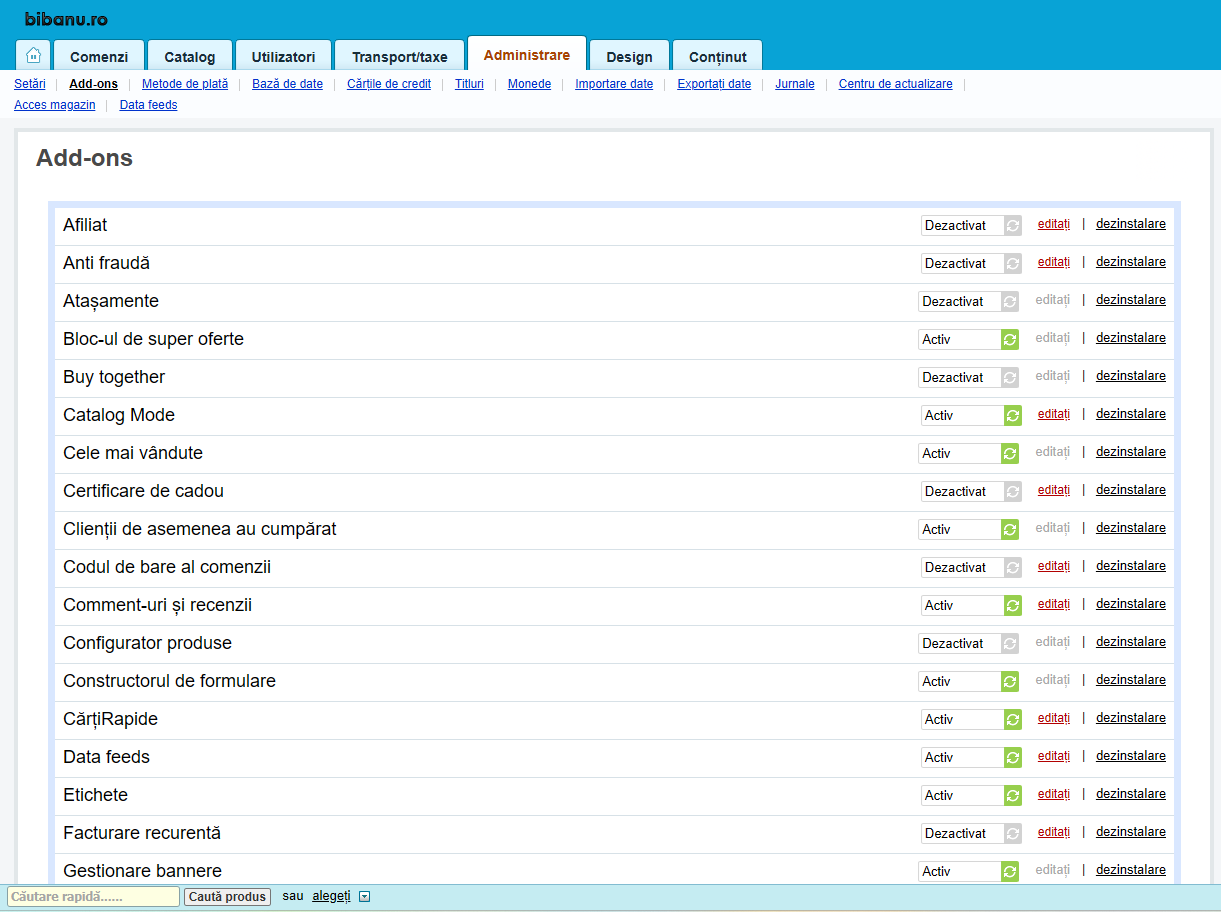The height and width of the screenshot is (912, 1221).
Task: Click green refresh icon for Clienții de asemenea au cumpărat
Action: [x=1010, y=530]
